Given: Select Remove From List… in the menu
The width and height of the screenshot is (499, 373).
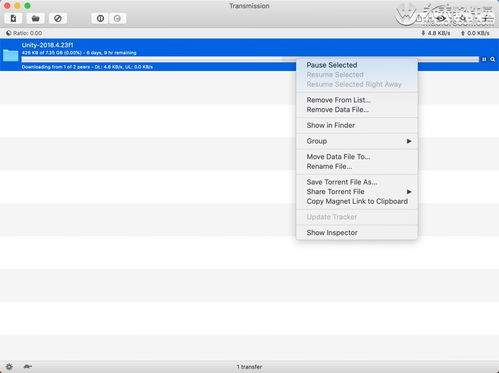Looking at the screenshot, I should coord(357,100).
